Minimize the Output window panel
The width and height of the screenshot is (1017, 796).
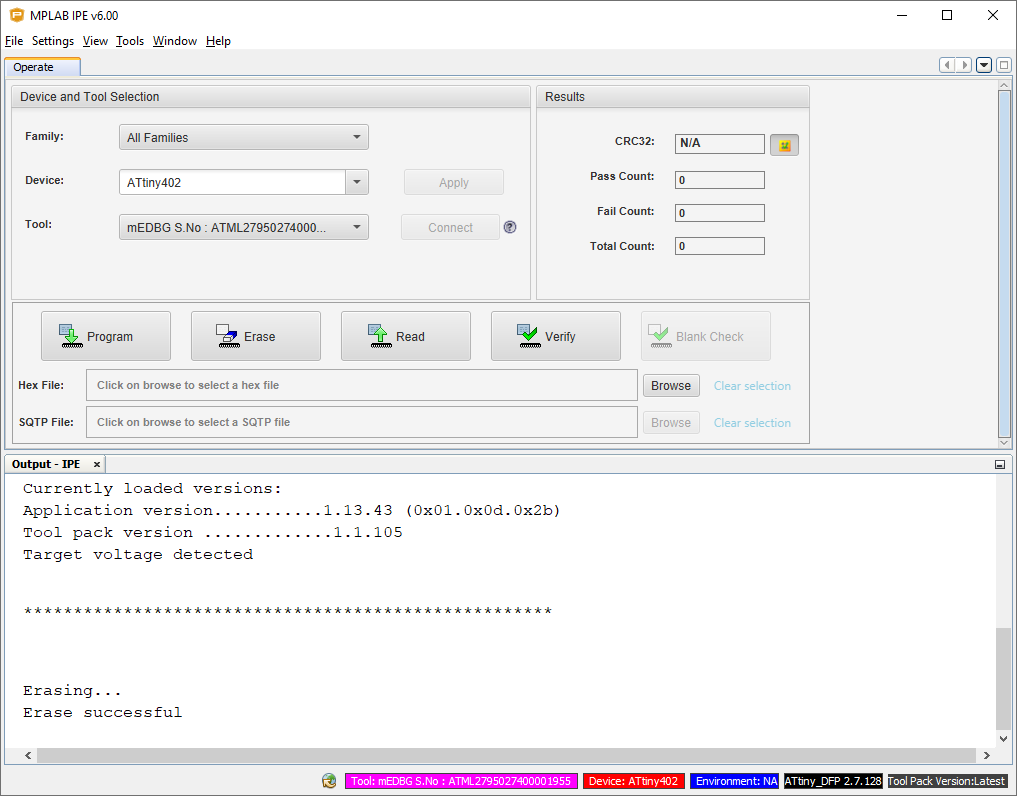pos(999,464)
